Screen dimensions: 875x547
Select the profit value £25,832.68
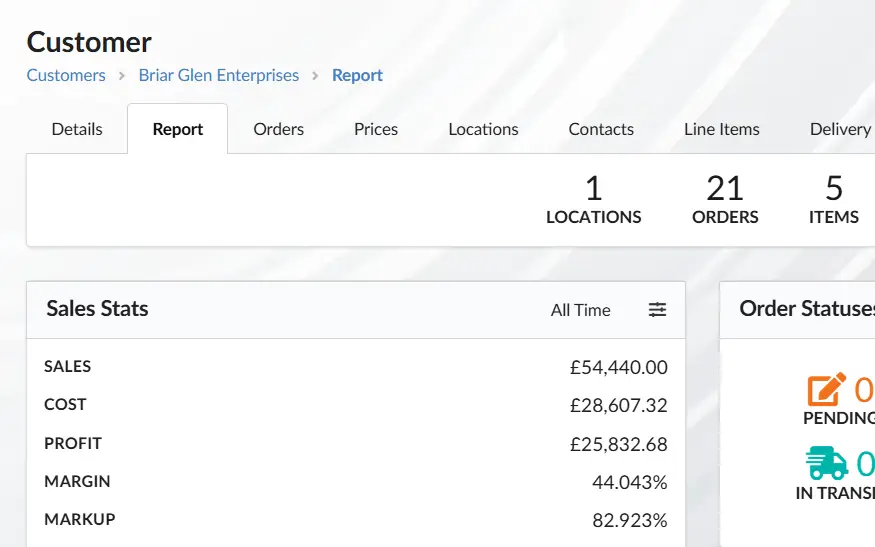[x=618, y=444]
